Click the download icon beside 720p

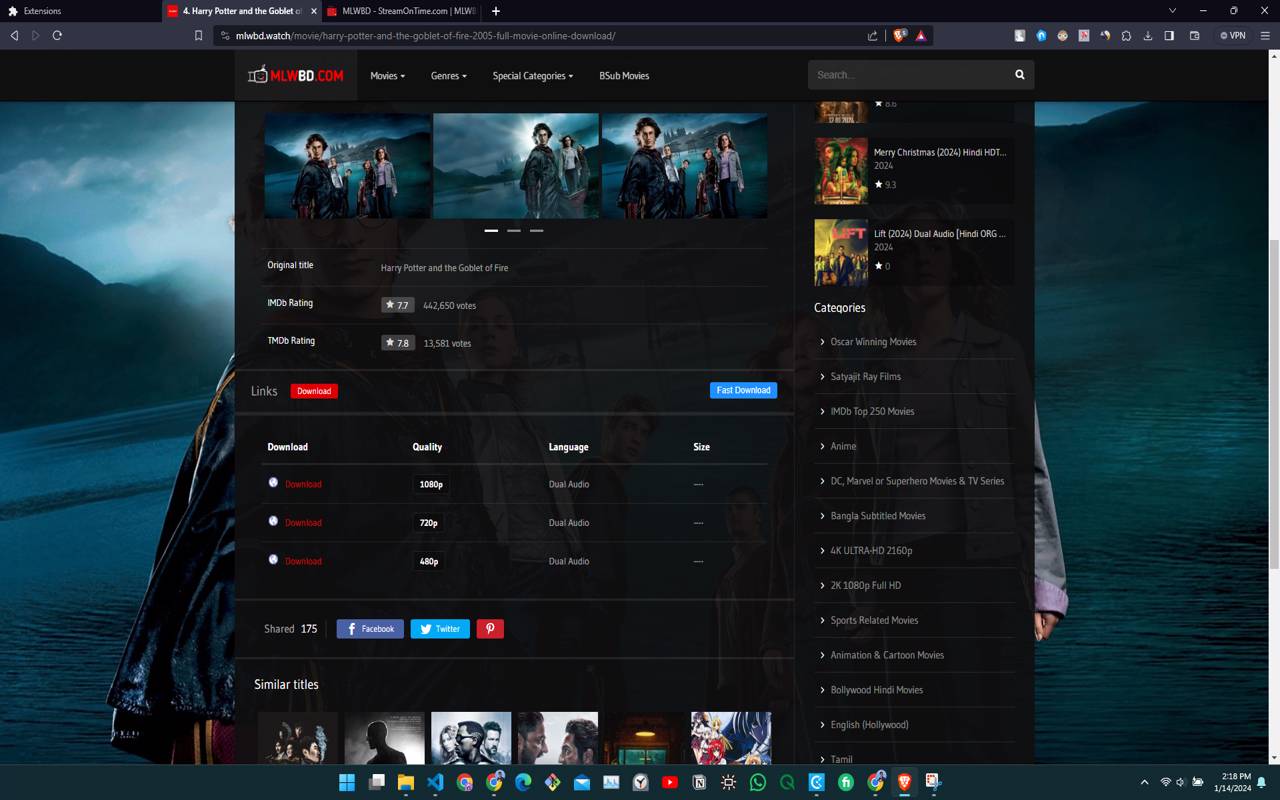click(273, 521)
